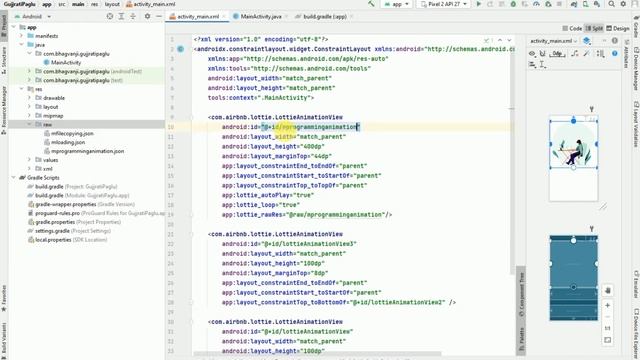Open the Component Tree side tab

(521, 294)
